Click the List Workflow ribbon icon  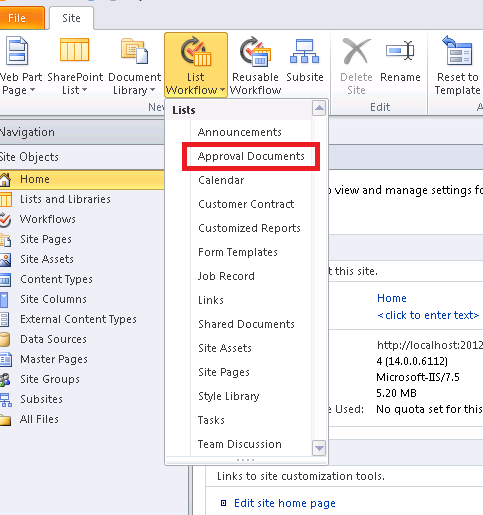[x=196, y=52]
